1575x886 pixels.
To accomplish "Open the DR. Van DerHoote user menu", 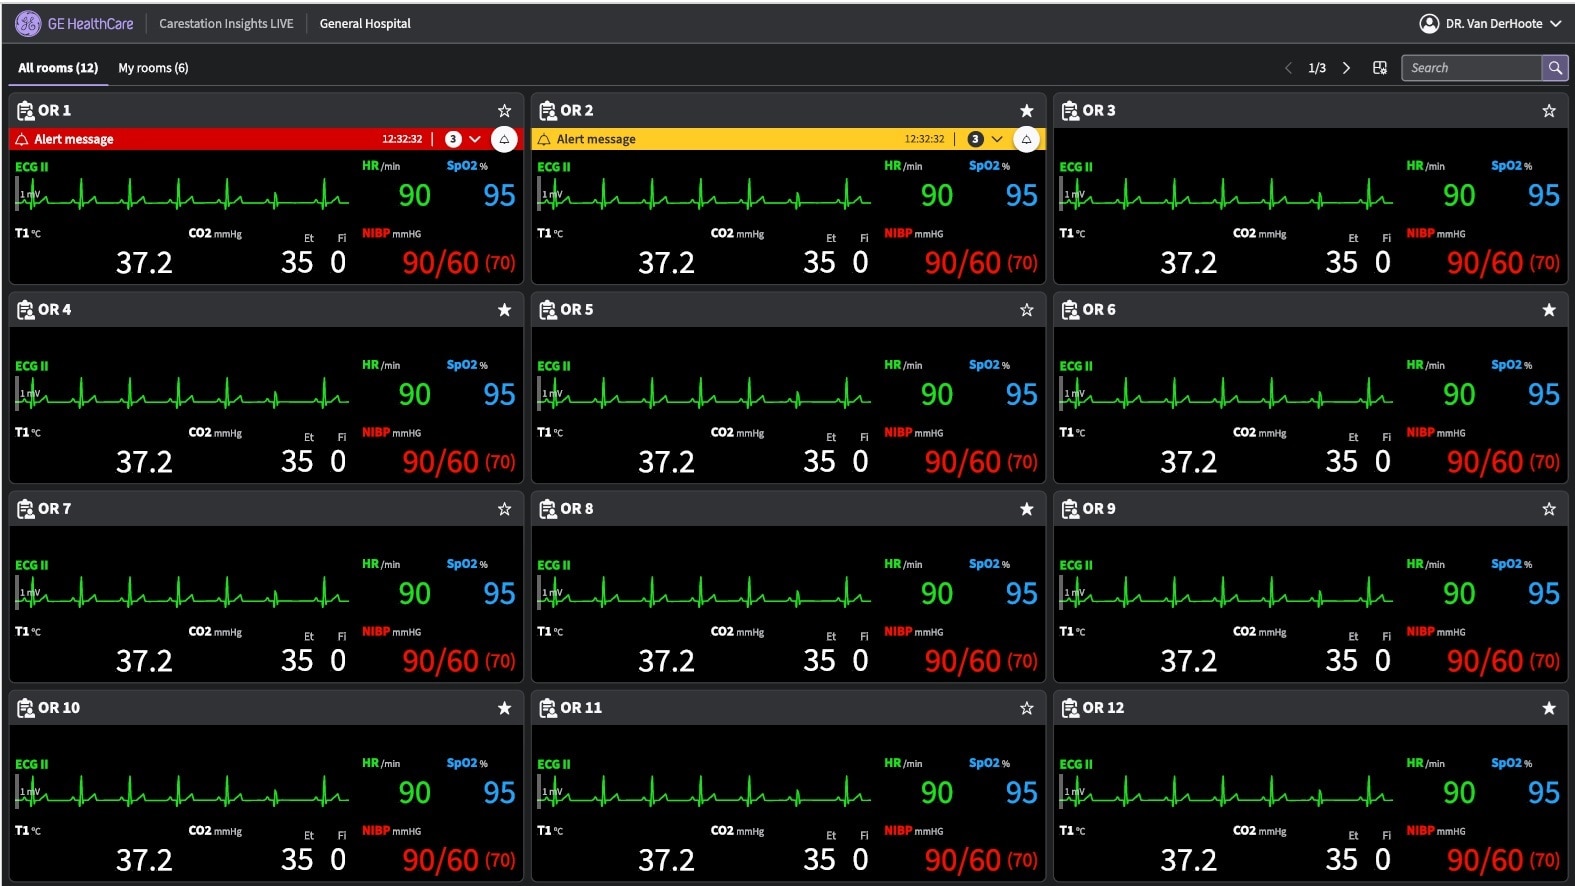I will pos(1489,23).
